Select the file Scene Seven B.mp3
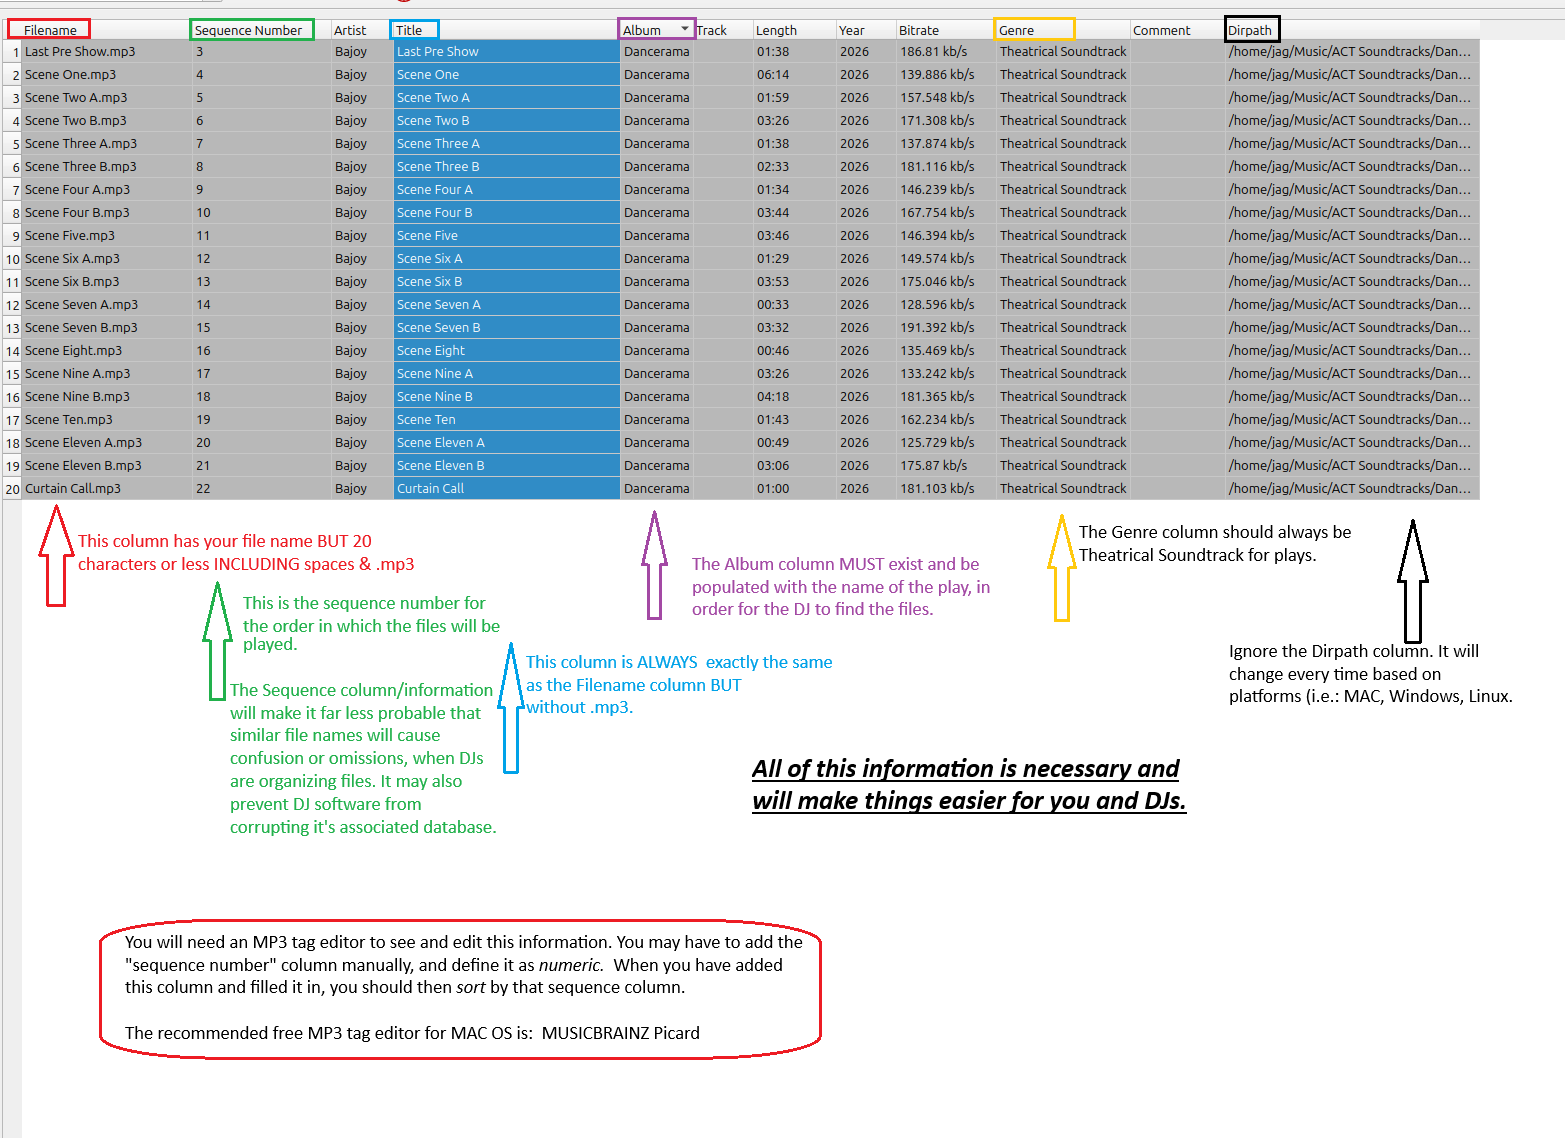 tap(81, 327)
